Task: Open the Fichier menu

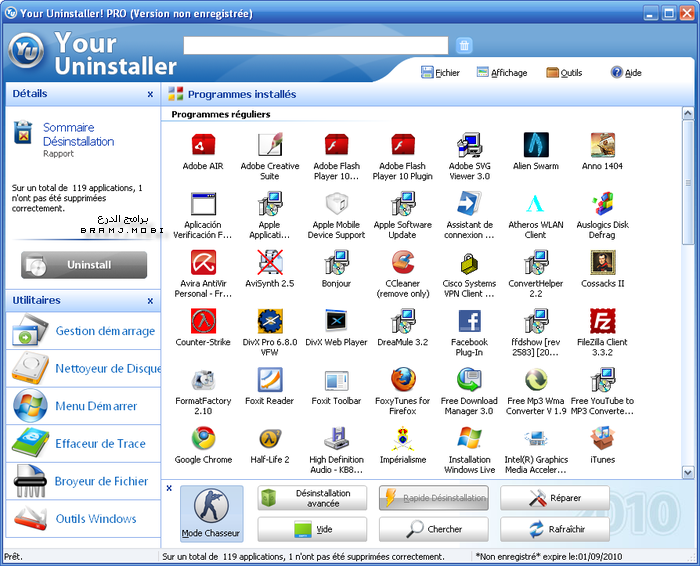Action: pyautogui.click(x=440, y=73)
